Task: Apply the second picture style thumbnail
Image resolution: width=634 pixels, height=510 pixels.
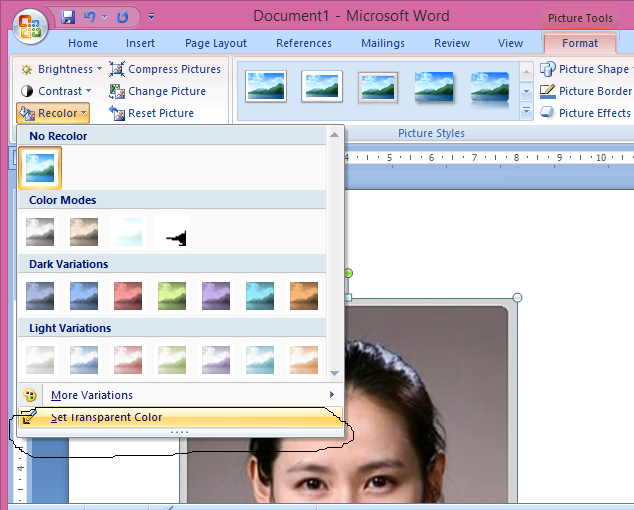Action: coord(322,86)
